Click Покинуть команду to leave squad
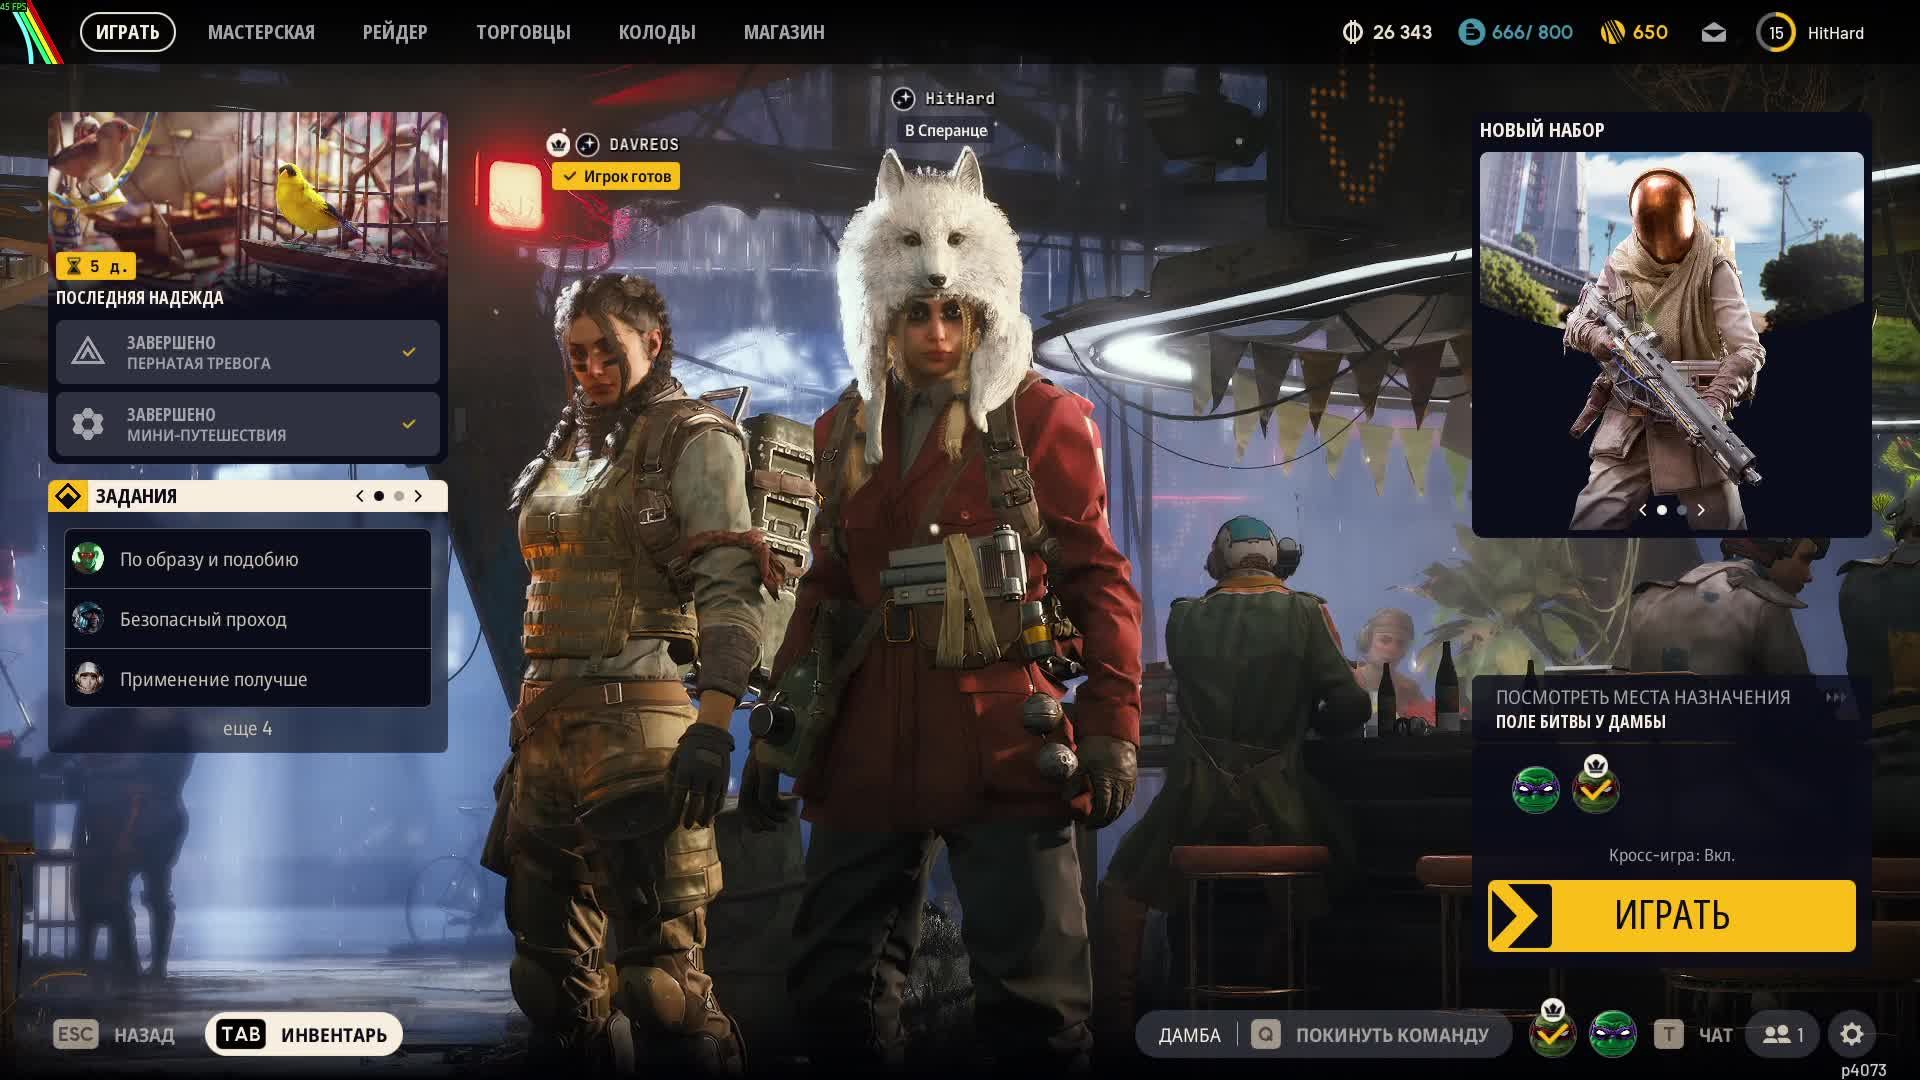1920x1080 pixels. [1392, 1035]
